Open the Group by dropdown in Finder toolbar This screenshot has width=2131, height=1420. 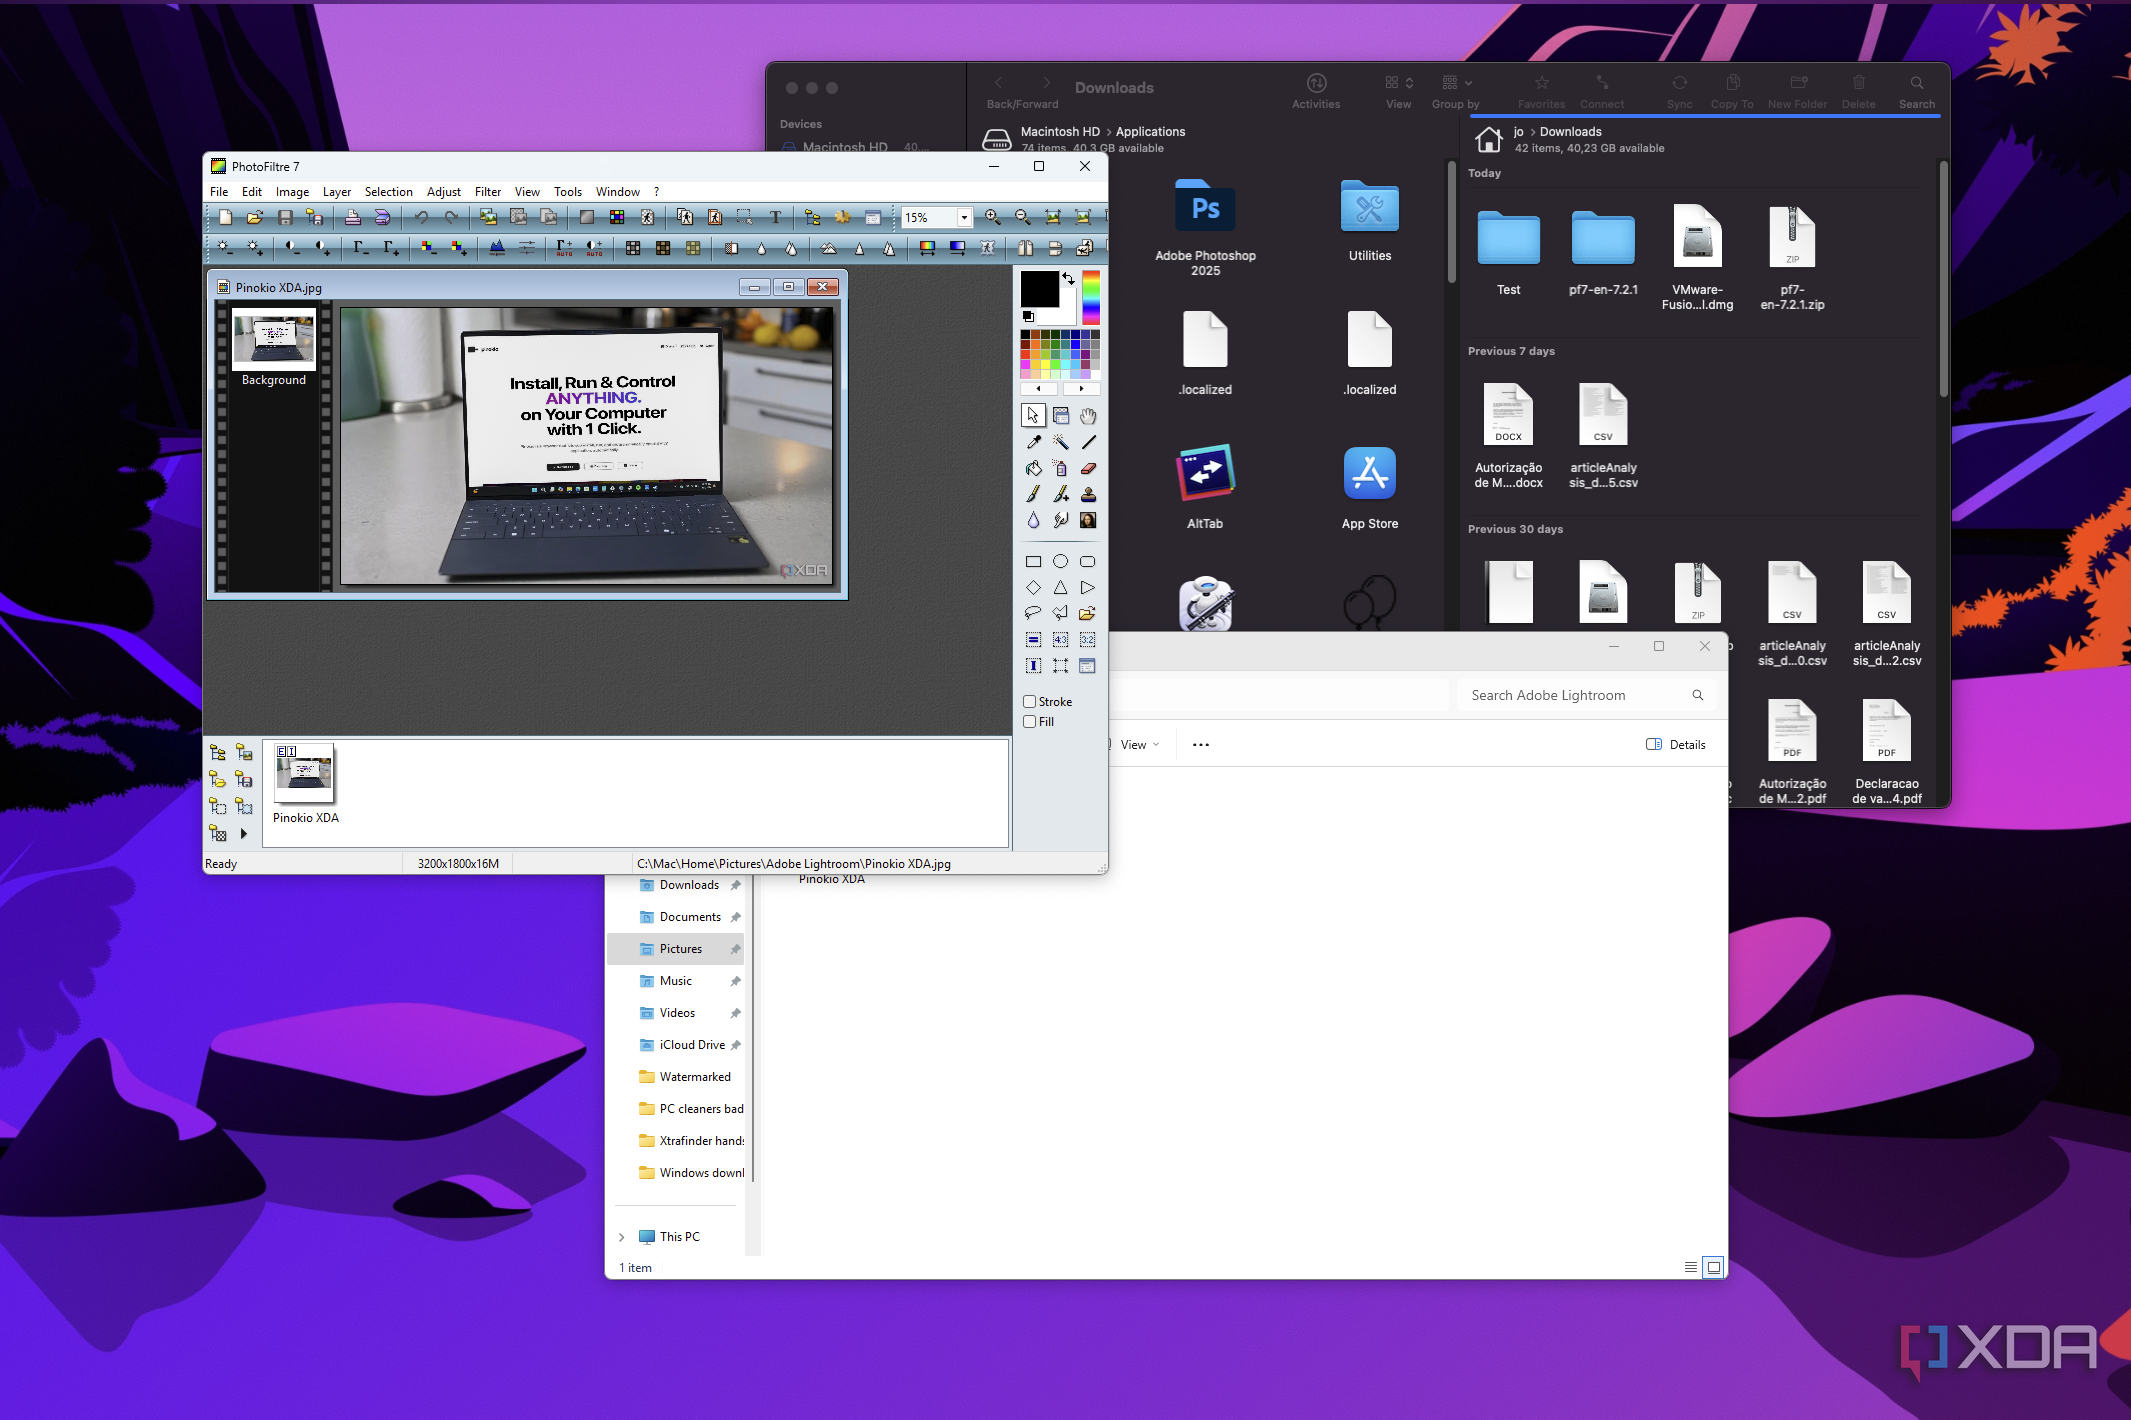[1456, 91]
